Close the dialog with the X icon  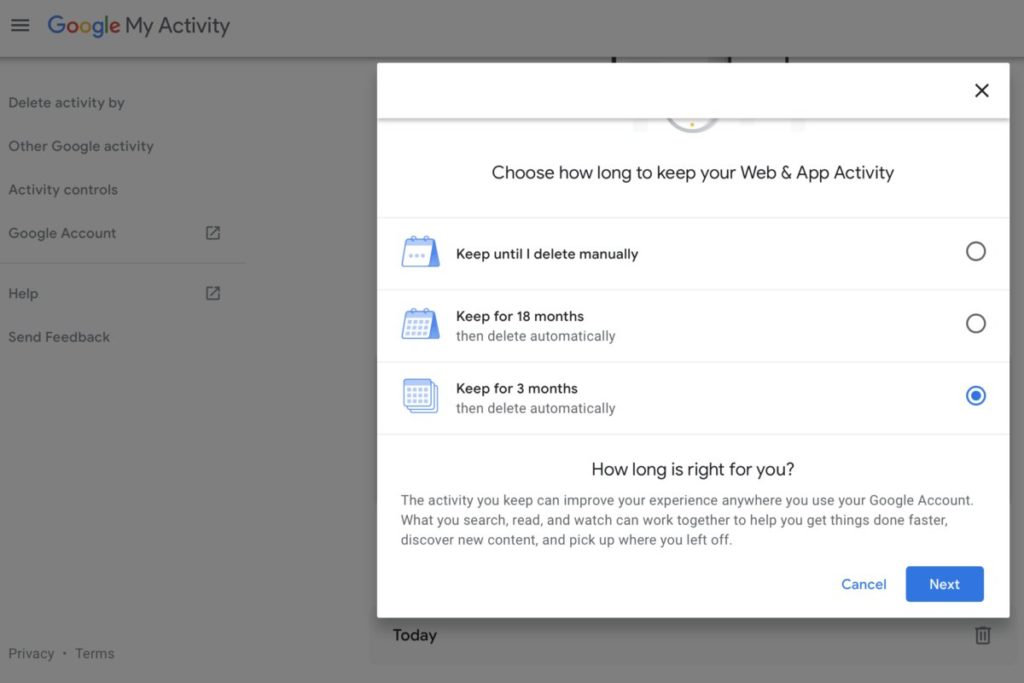point(981,91)
